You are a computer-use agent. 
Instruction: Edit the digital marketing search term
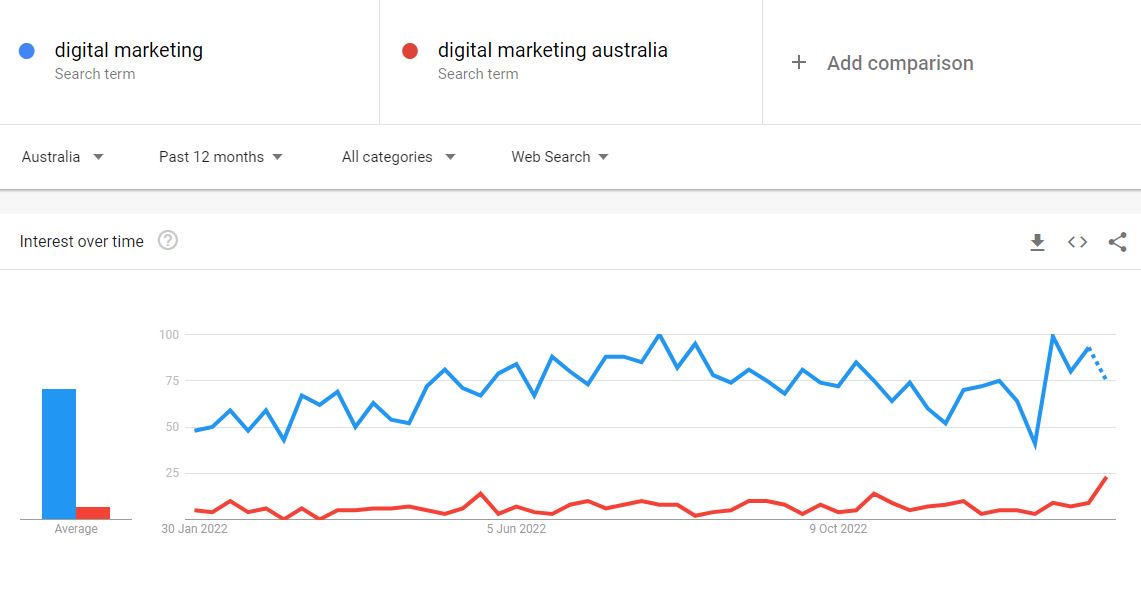(129, 50)
